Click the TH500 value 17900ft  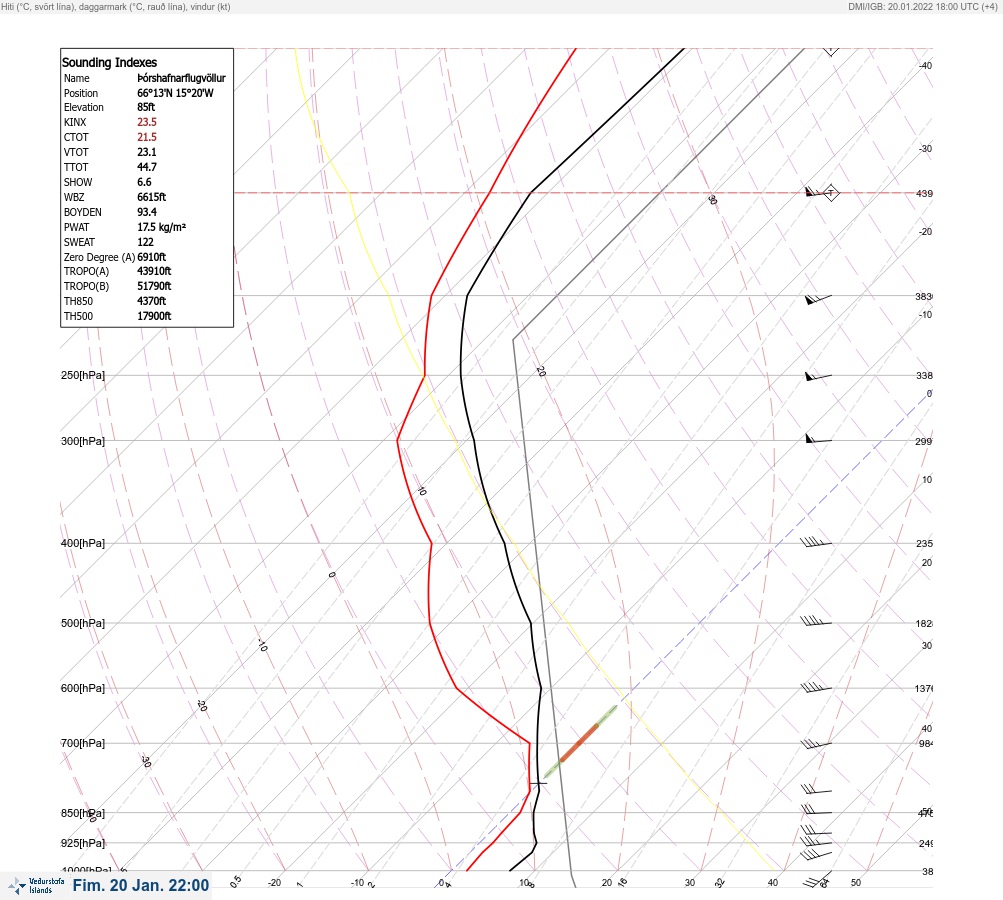(x=154, y=316)
